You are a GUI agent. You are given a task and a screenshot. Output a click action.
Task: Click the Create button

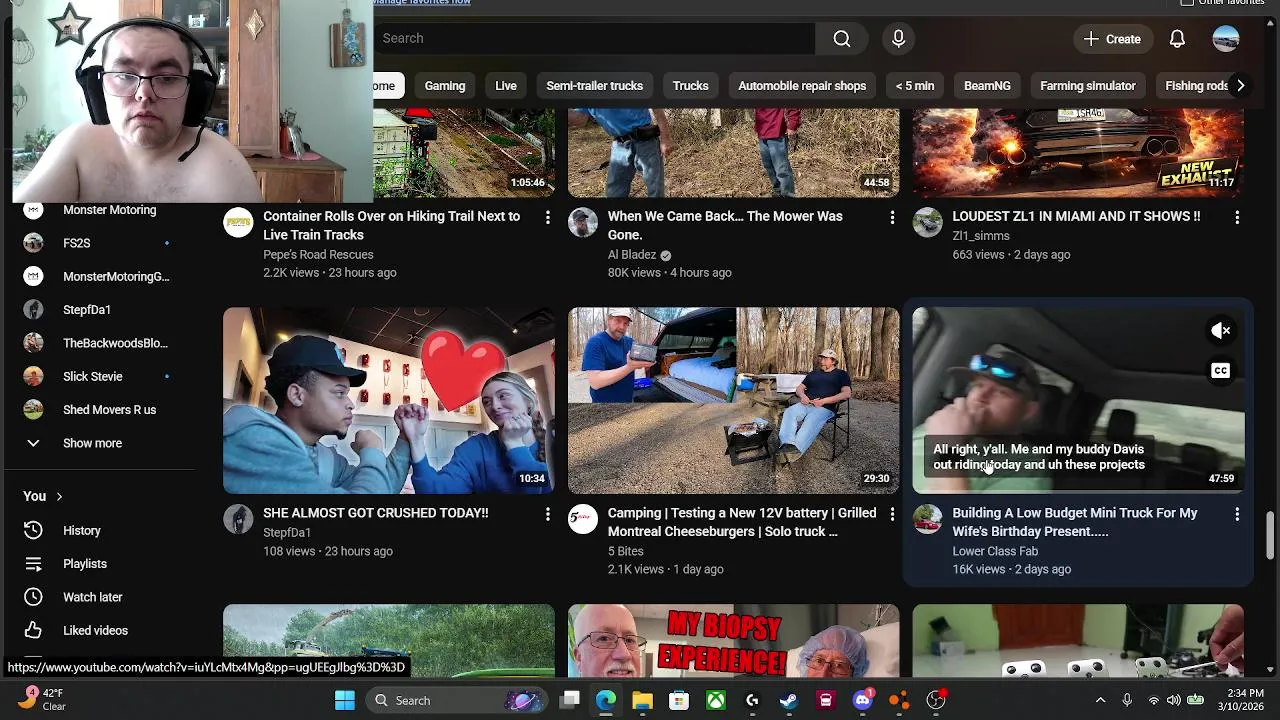pos(1112,39)
